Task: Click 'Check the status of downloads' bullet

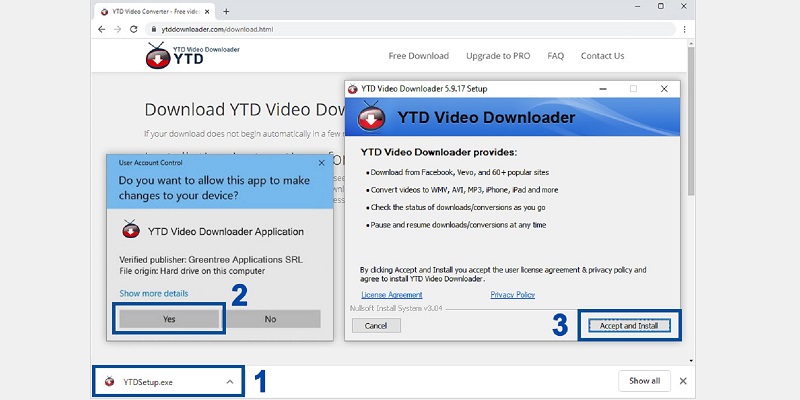Action: 458,208
